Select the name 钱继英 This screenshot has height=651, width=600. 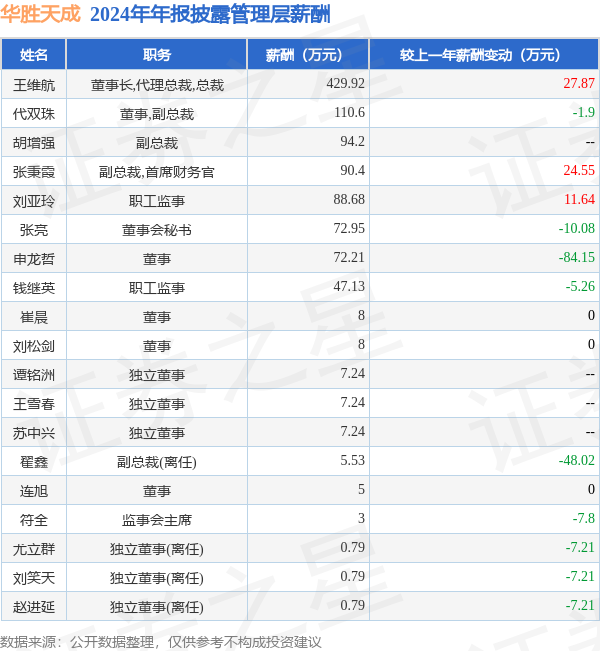pyautogui.click(x=34, y=288)
